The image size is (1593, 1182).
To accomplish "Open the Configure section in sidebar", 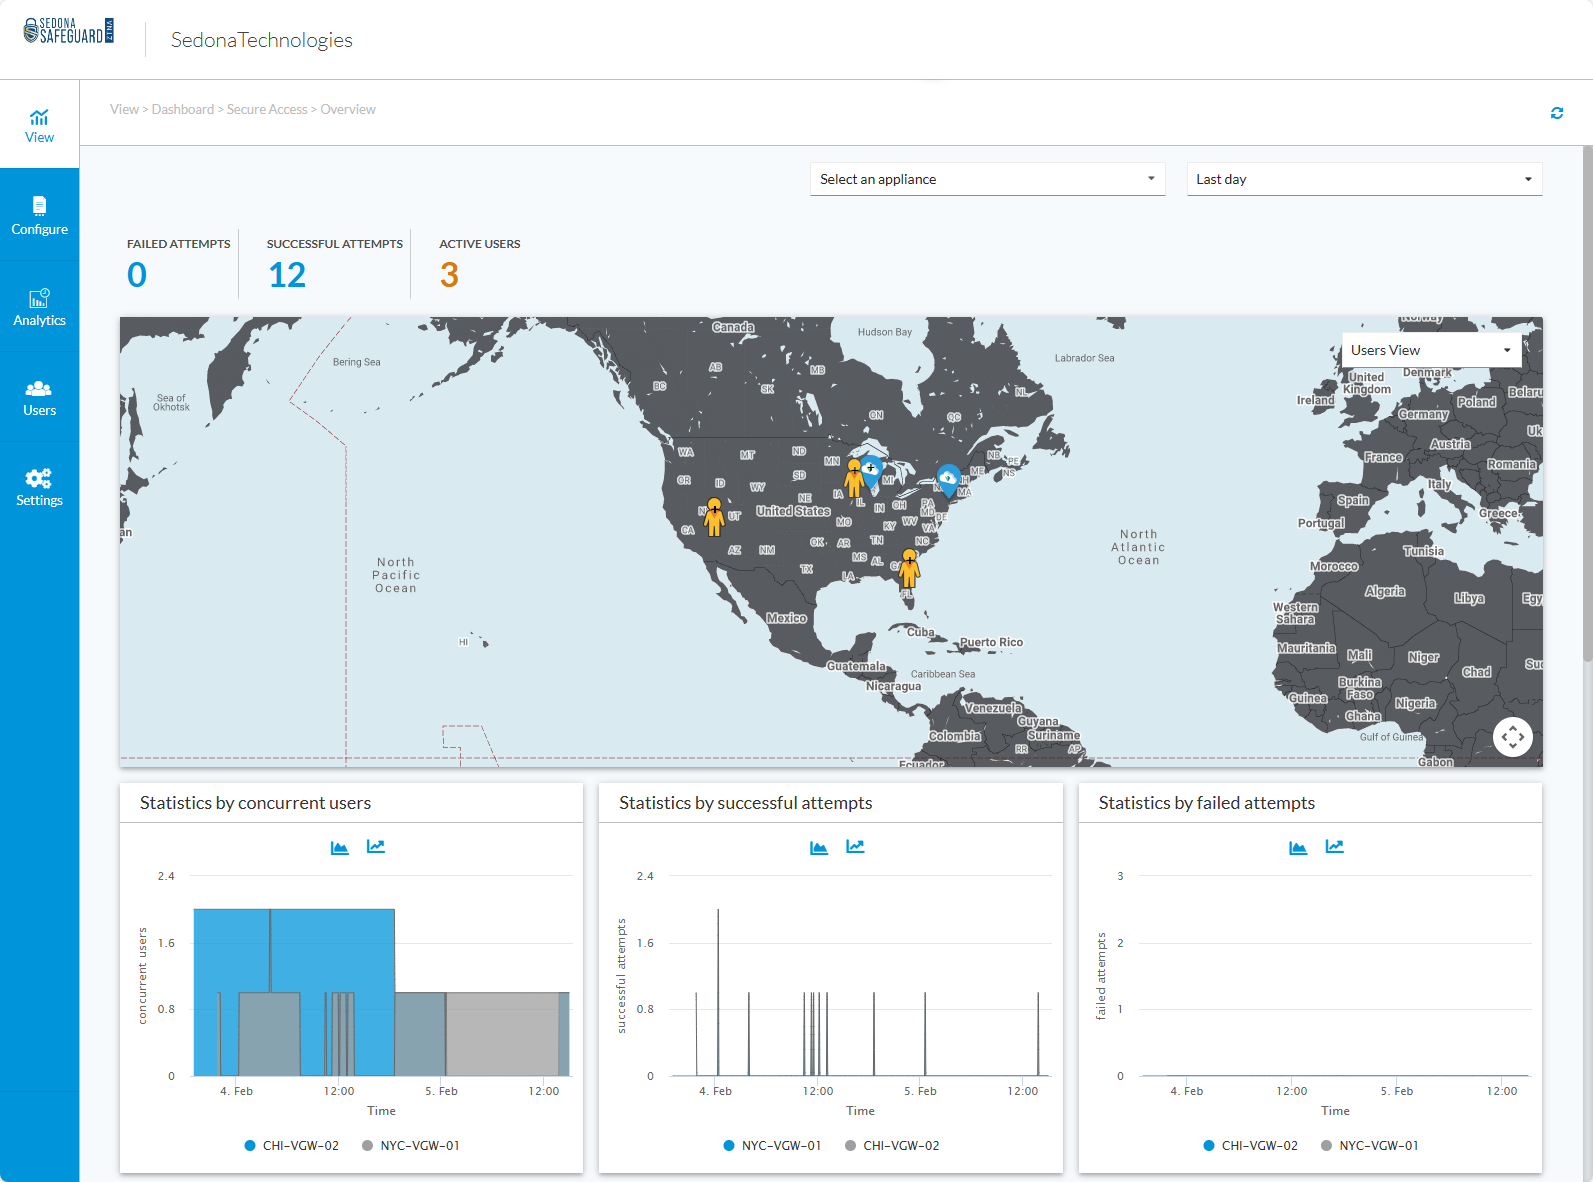I will pyautogui.click(x=39, y=216).
